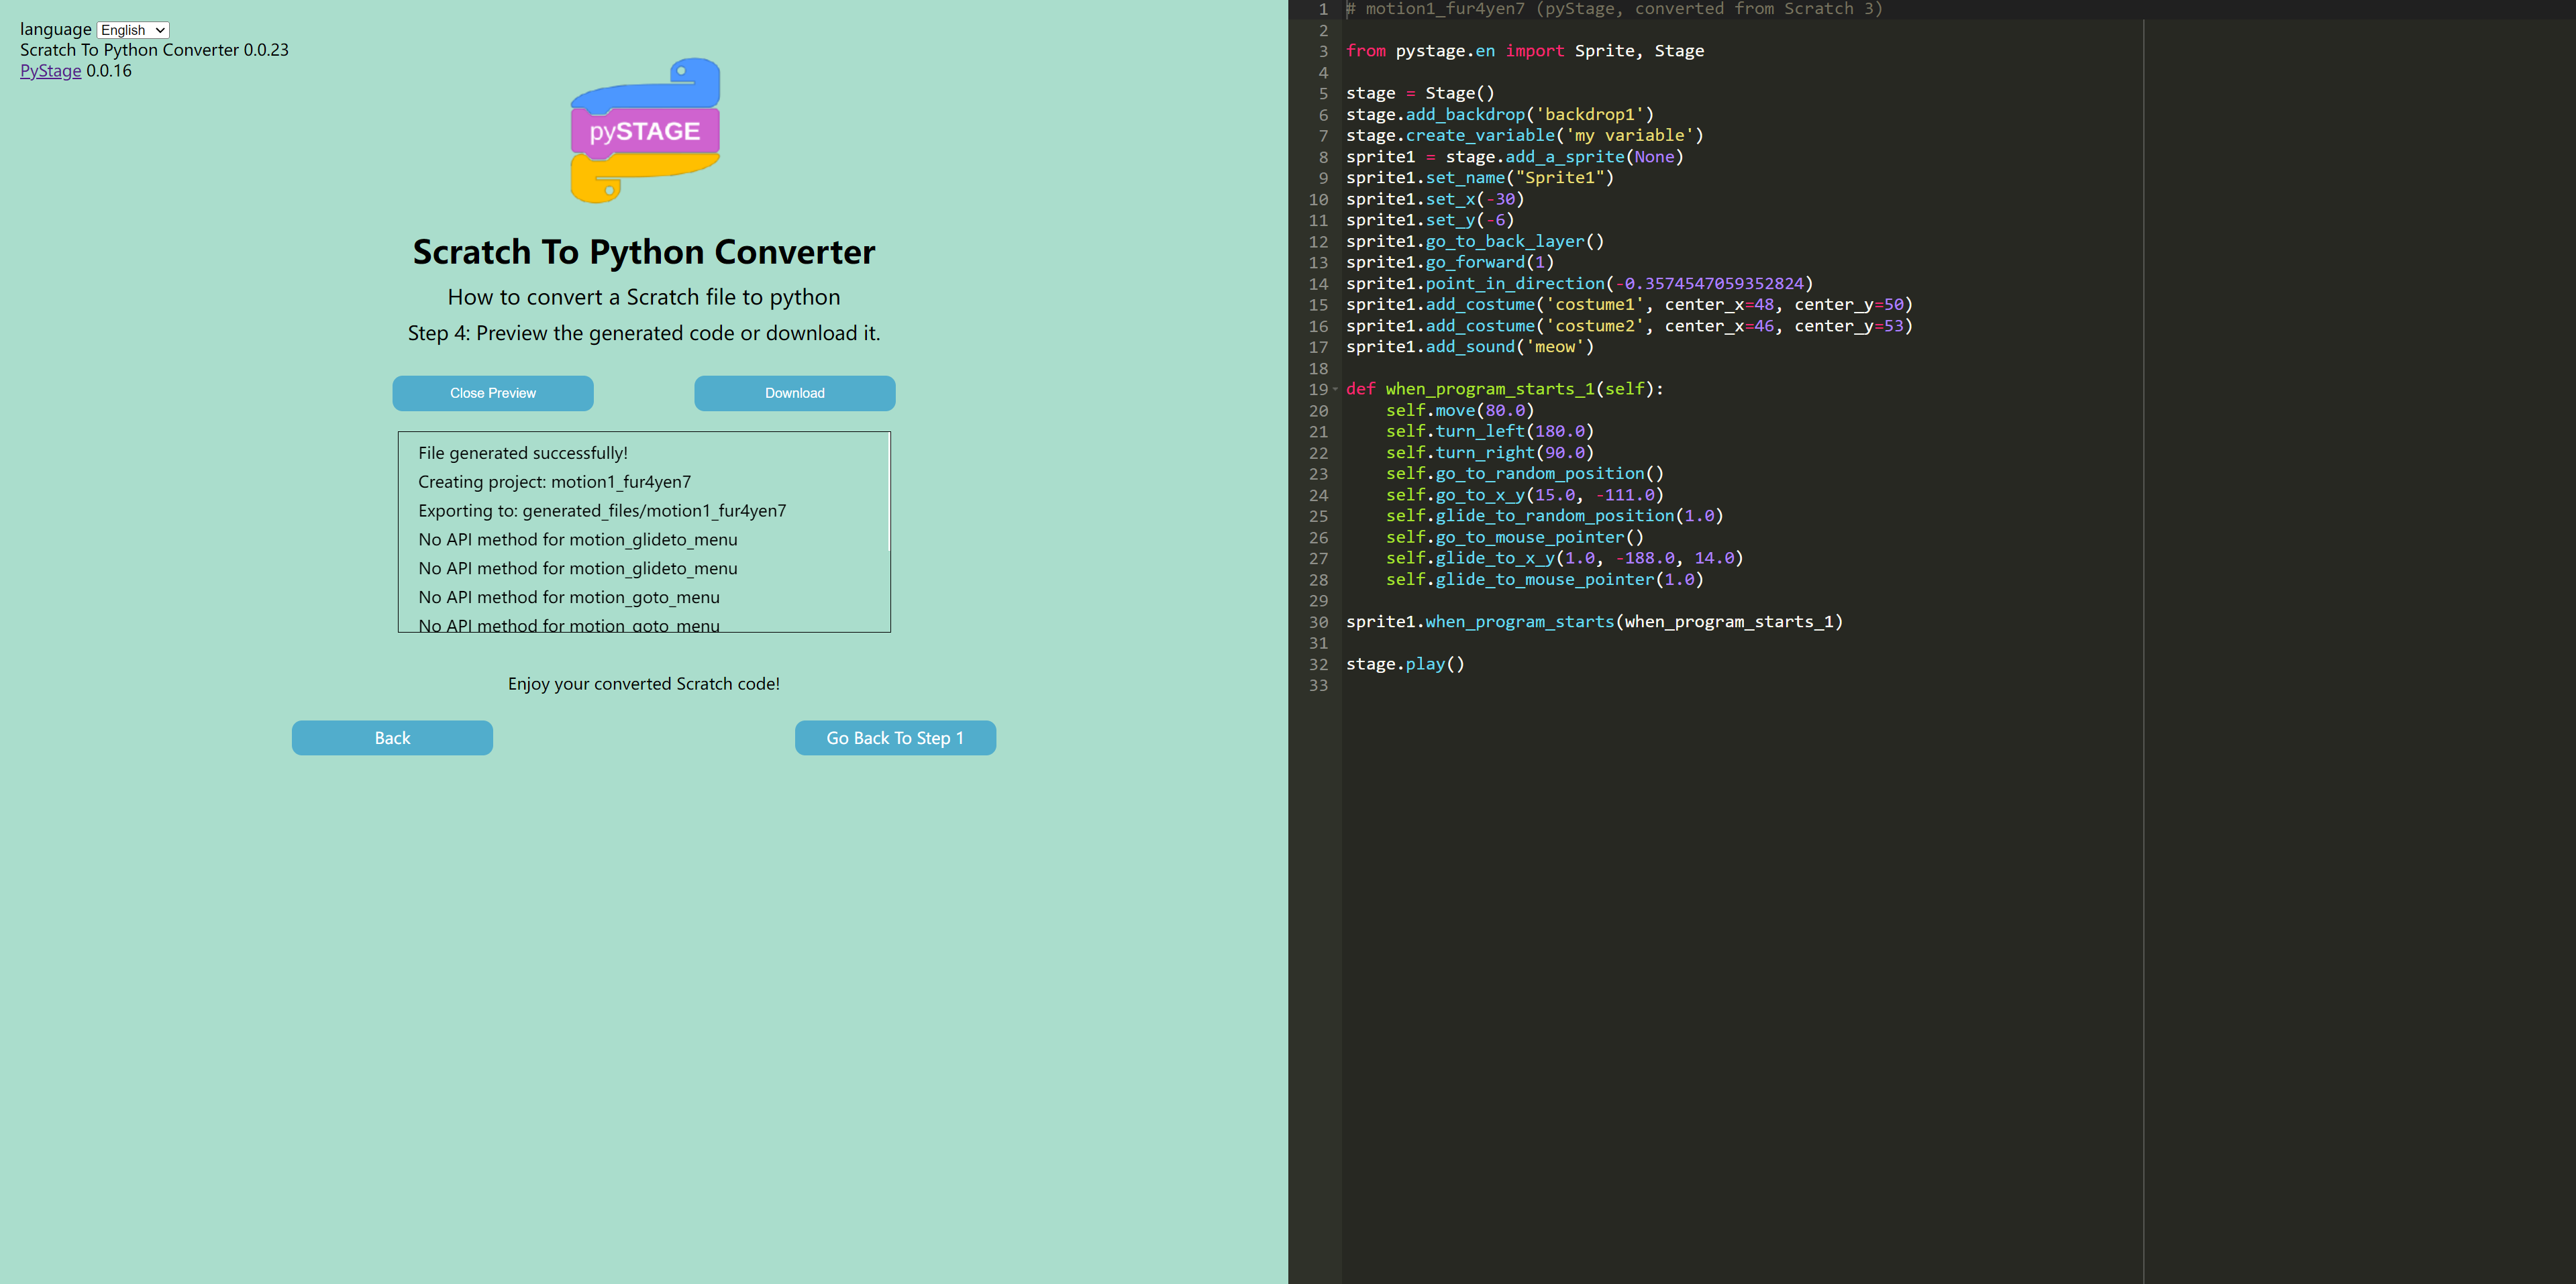Screen dimensions: 2576x1284
Task: Click code line self.turn_left(180.0)
Action: click(x=1490, y=431)
